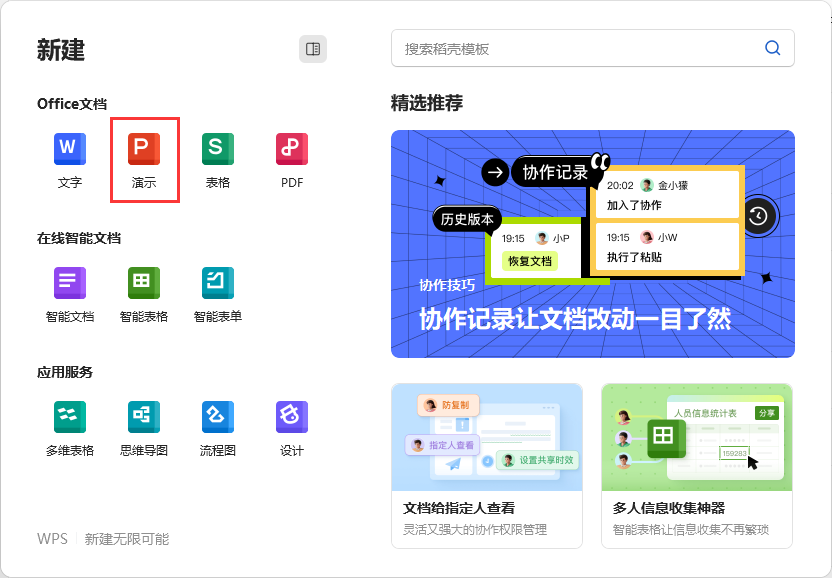
Task: Open the 协作记录 featured banner
Action: click(593, 244)
